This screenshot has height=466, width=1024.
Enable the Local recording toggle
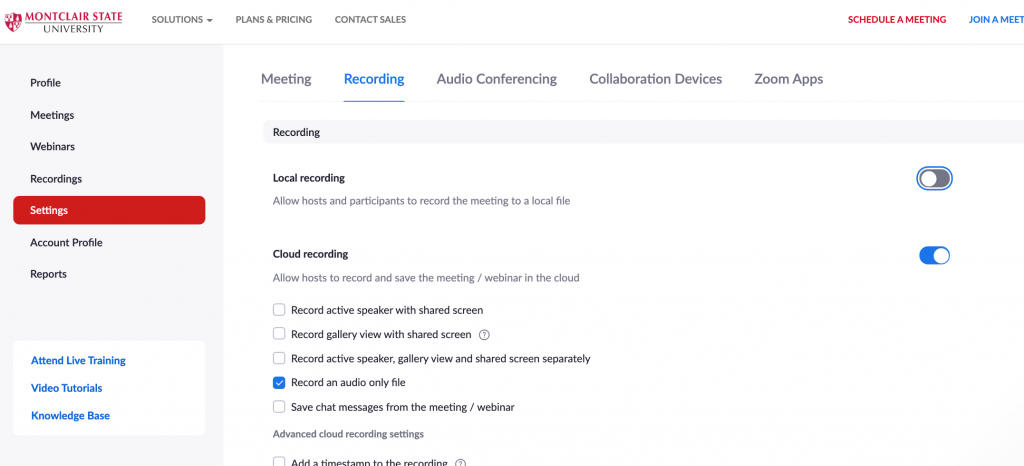[934, 179]
